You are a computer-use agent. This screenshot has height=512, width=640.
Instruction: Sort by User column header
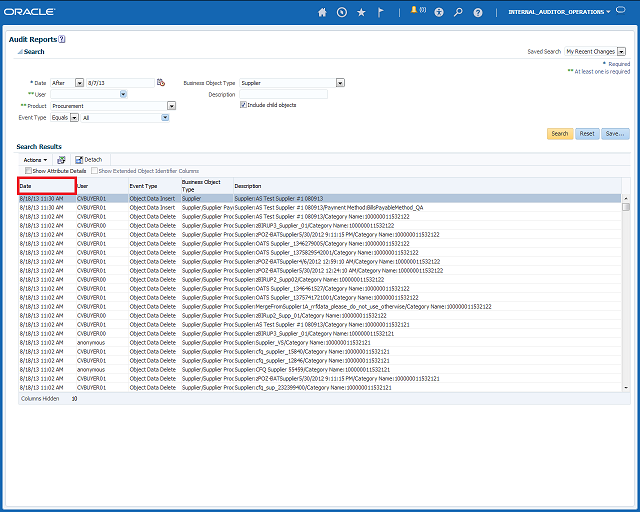pyautogui.click(x=102, y=186)
